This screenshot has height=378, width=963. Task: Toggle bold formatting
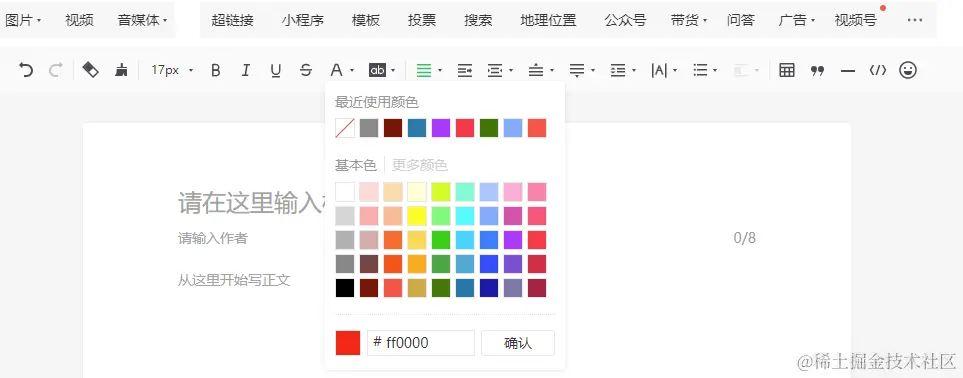coord(216,70)
